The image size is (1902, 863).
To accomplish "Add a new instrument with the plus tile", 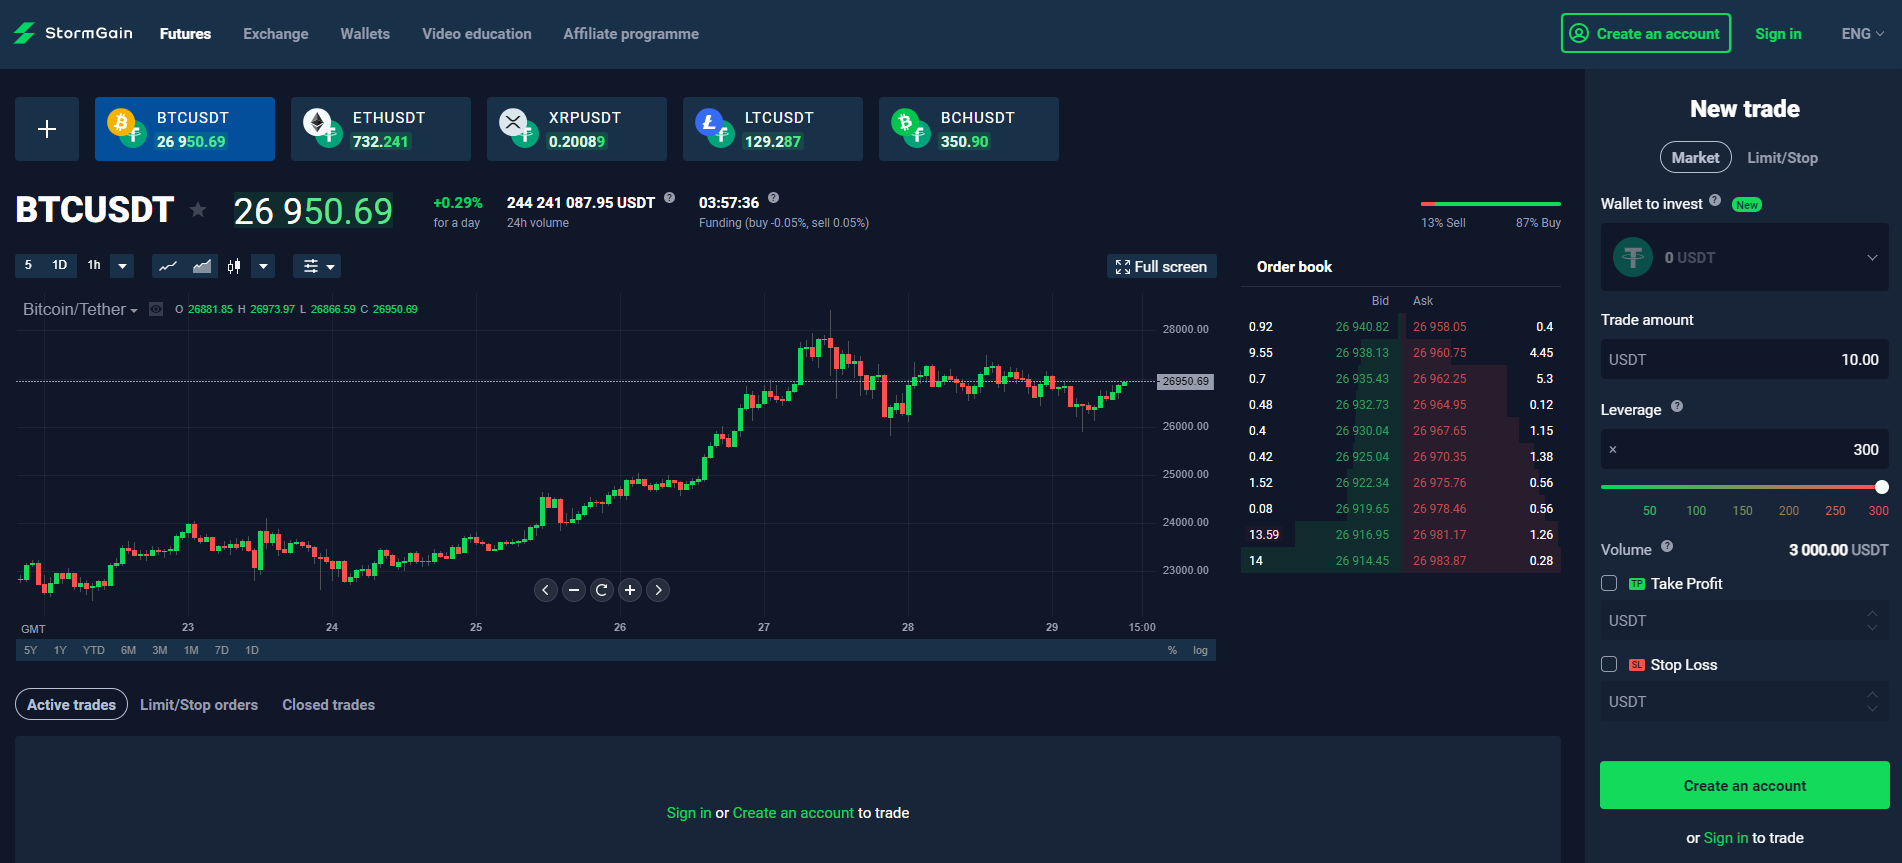I will coord(47,129).
